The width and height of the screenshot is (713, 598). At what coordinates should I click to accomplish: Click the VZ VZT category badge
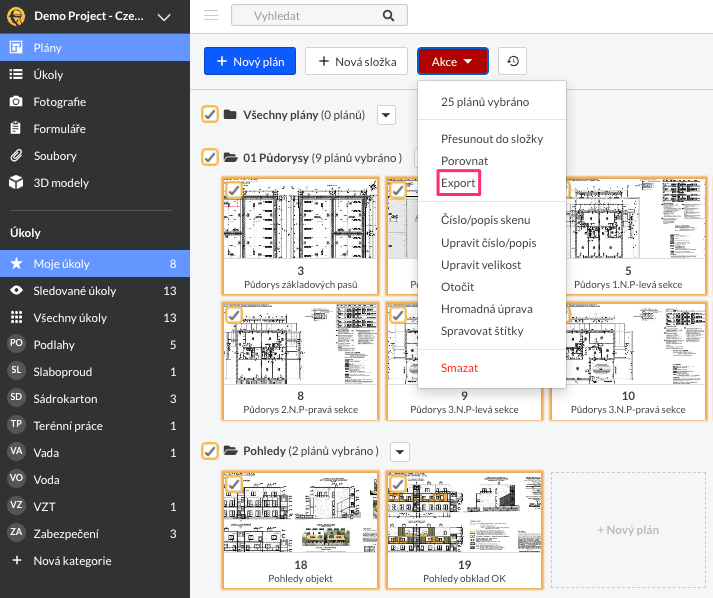point(16,505)
